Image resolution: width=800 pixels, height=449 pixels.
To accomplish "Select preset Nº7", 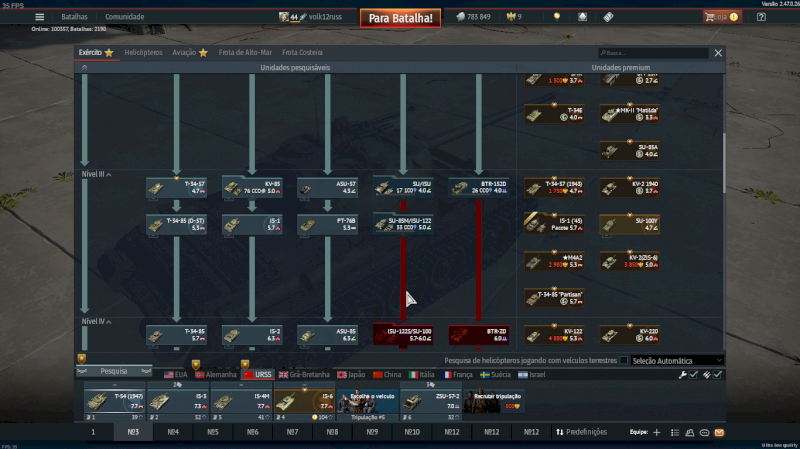I will coord(292,432).
